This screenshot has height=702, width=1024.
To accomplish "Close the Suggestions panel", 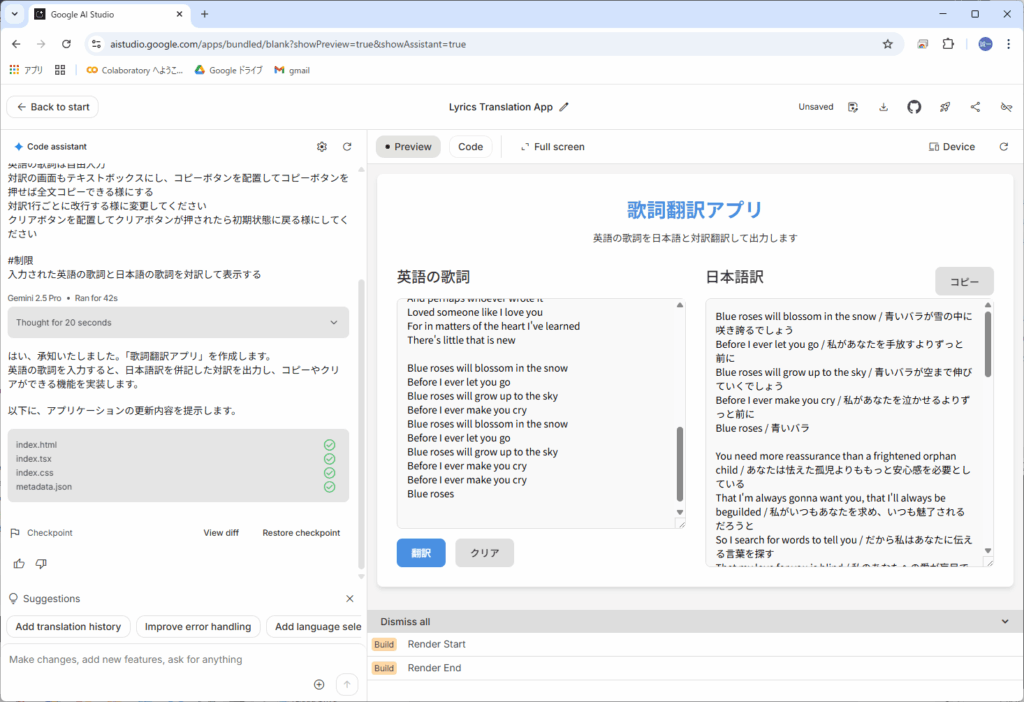I will (x=350, y=599).
